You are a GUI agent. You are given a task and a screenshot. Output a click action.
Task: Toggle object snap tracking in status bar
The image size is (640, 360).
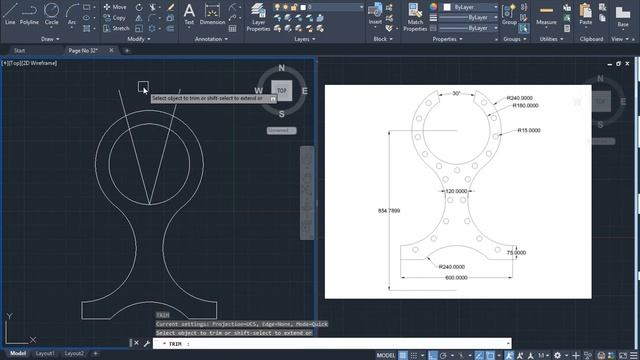[x=479, y=356]
